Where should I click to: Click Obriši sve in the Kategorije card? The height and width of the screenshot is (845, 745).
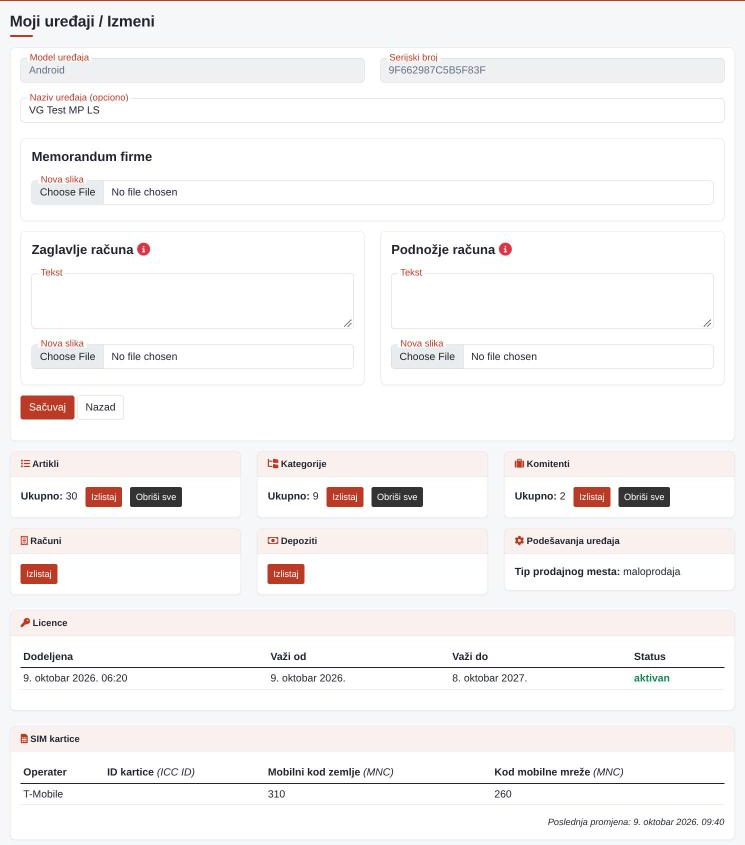point(397,497)
